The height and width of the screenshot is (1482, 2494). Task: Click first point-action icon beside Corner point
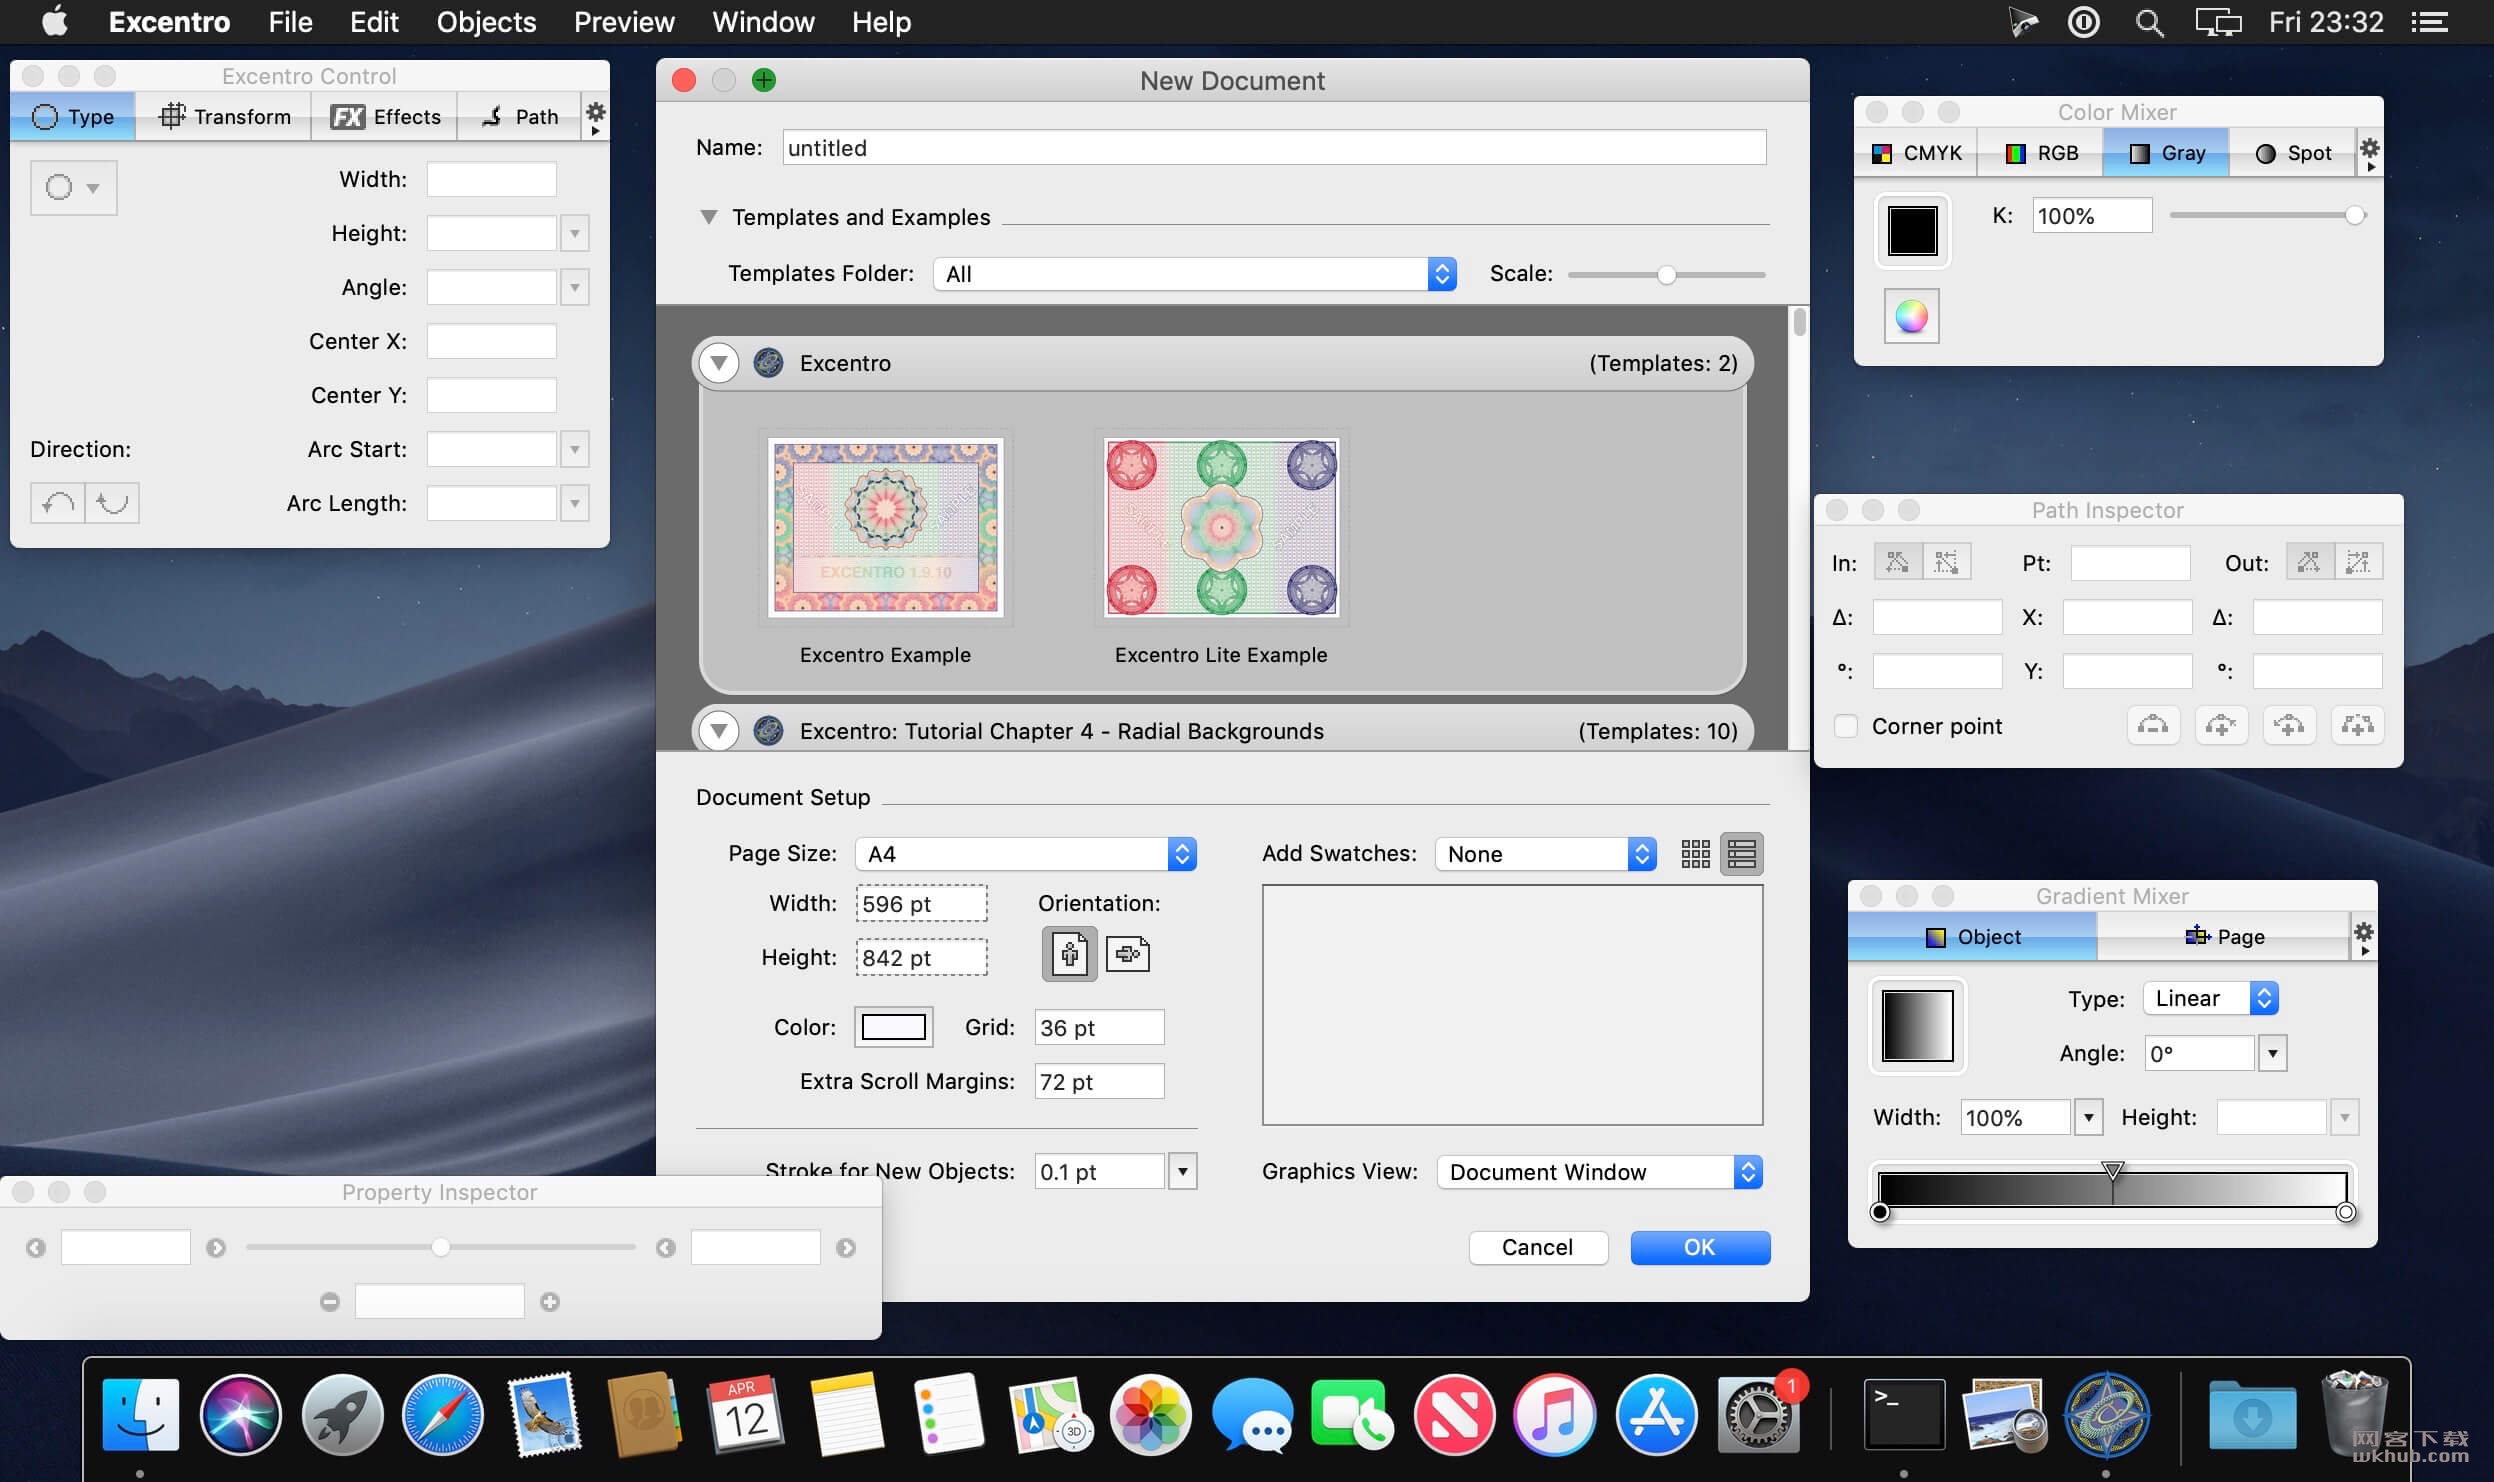(2152, 726)
